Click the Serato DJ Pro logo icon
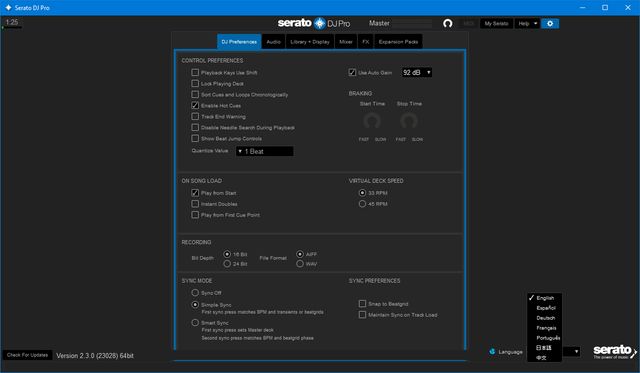640x373 pixels. tap(320, 23)
